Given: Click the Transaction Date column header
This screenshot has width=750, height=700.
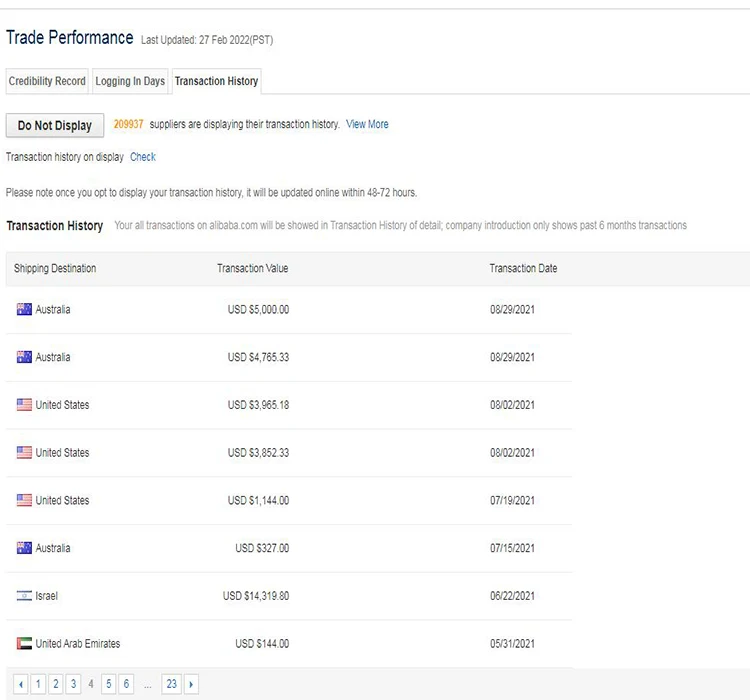Looking at the screenshot, I should (x=523, y=269).
